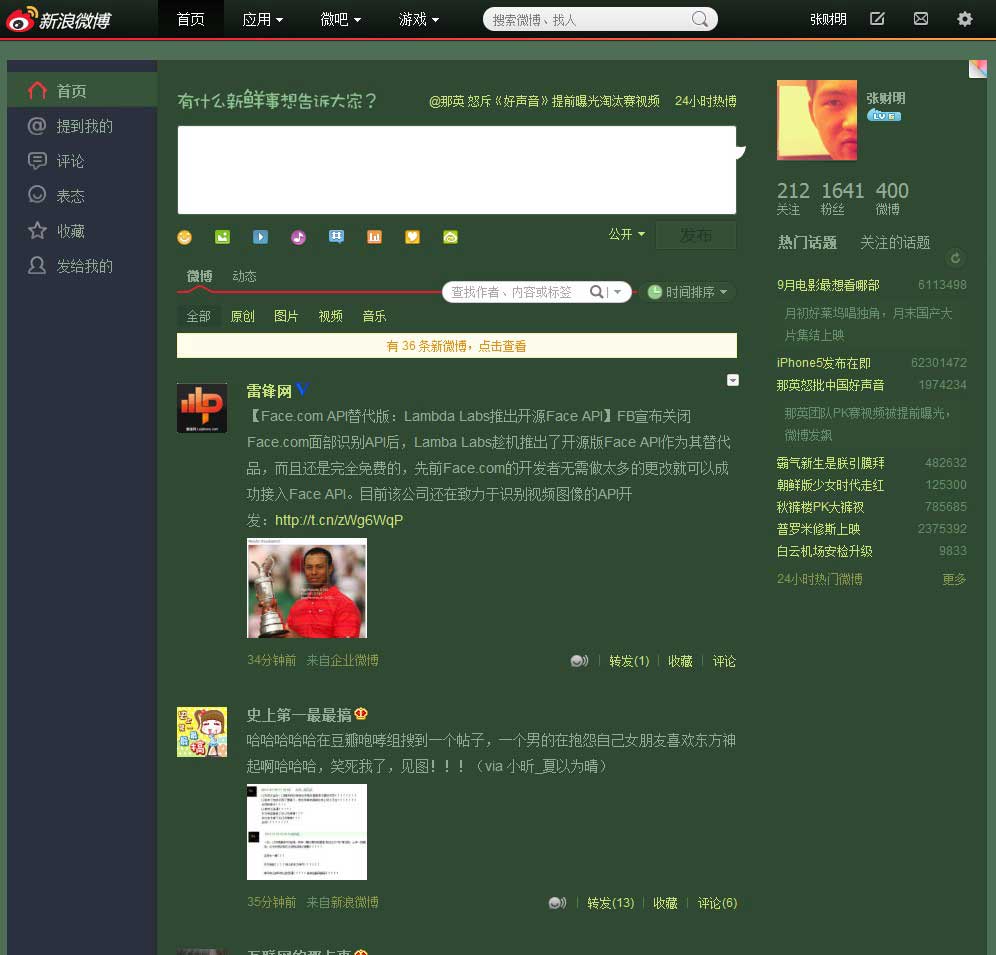Click the topic icon in the compose toolbar

[x=336, y=237]
